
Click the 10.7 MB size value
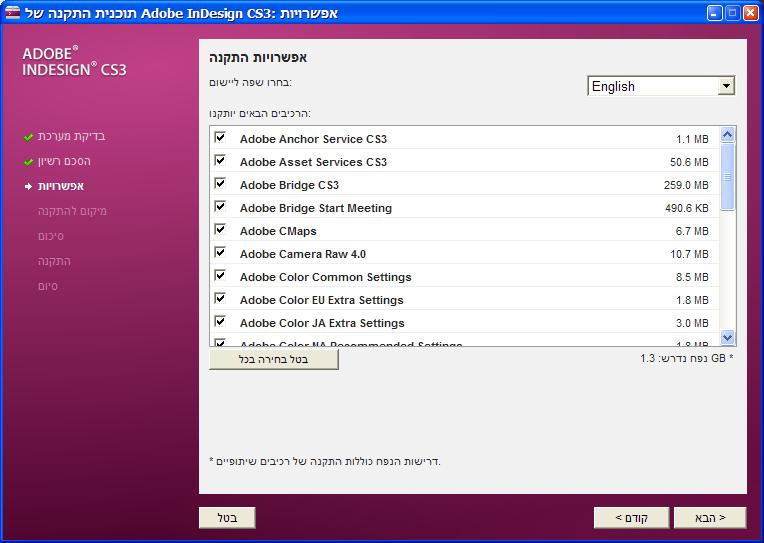pyautogui.click(x=689, y=254)
